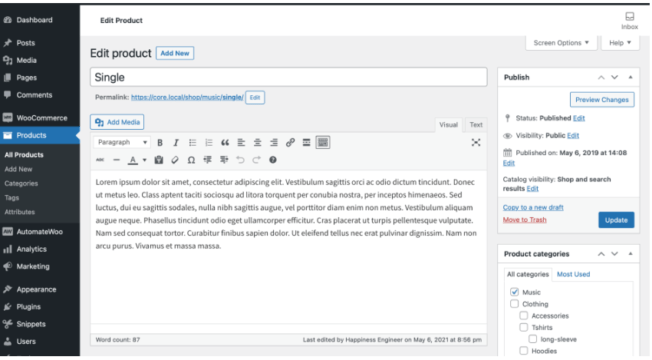This screenshot has height=360, width=652.
Task: Expand Screen Options panel
Action: [x=561, y=43]
